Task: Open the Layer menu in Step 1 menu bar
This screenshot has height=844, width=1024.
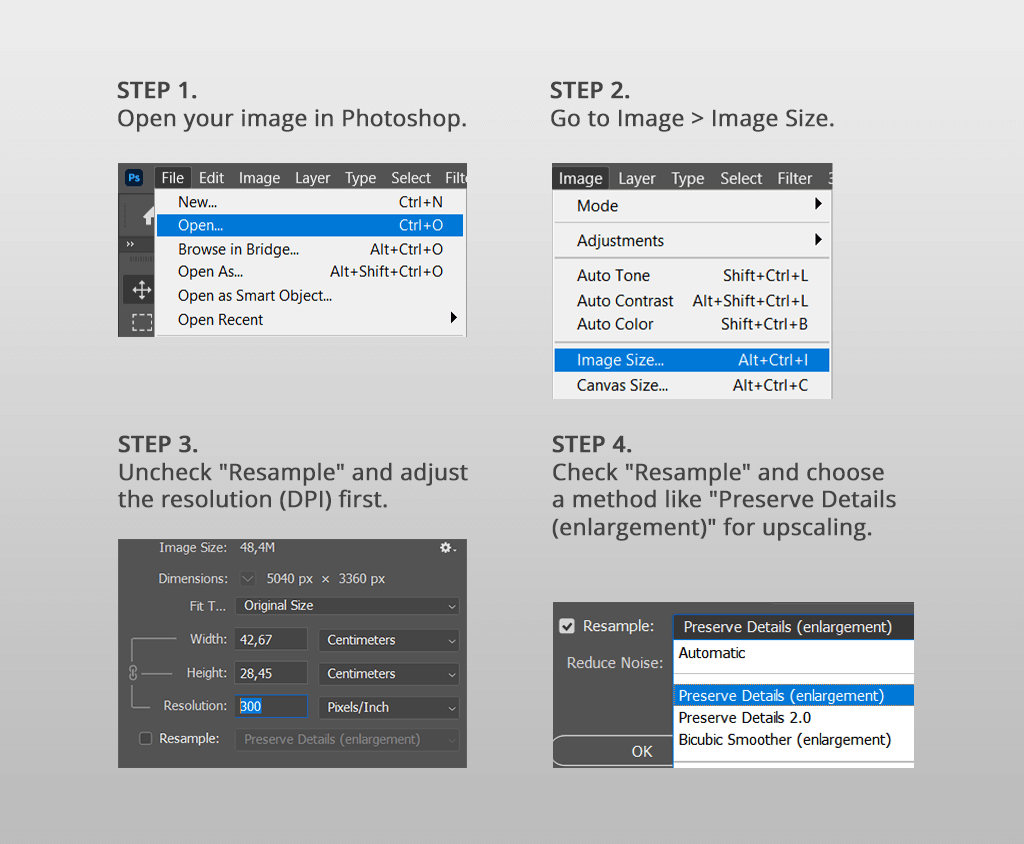Action: (312, 178)
